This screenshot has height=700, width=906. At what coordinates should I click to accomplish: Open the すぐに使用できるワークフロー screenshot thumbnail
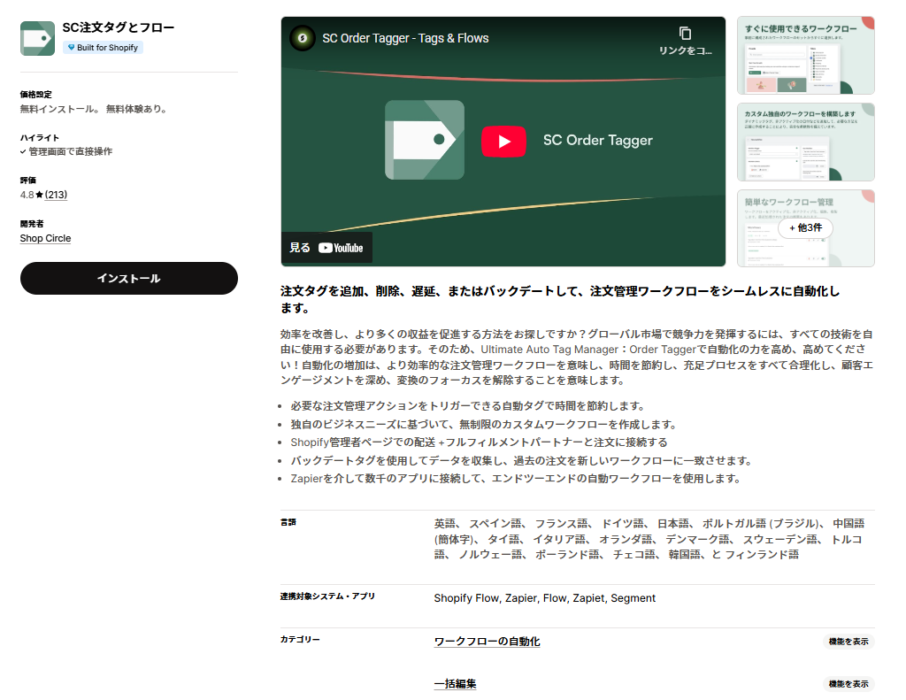805,55
